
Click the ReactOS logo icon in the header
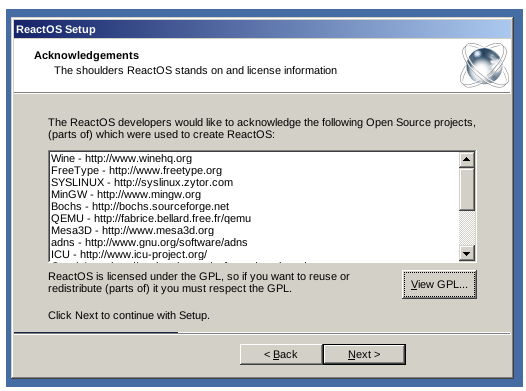(484, 65)
